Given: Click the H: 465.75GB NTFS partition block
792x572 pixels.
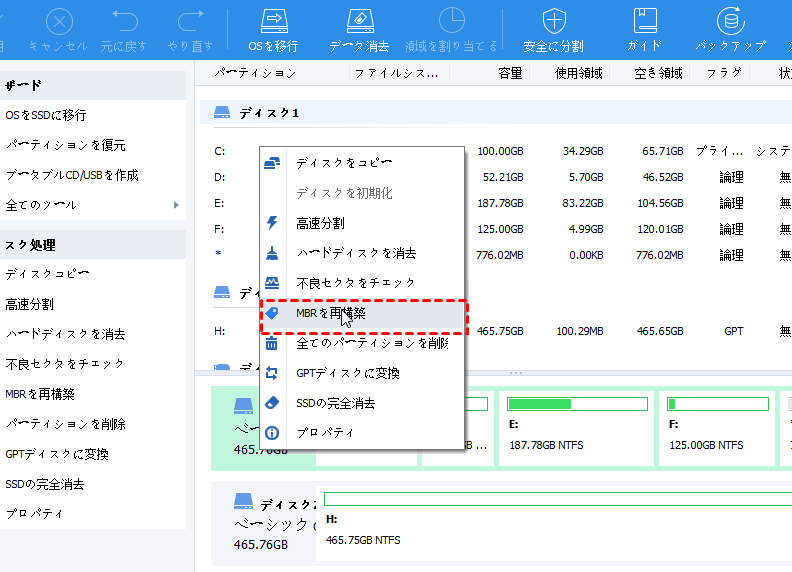Looking at the screenshot, I should point(554,523).
